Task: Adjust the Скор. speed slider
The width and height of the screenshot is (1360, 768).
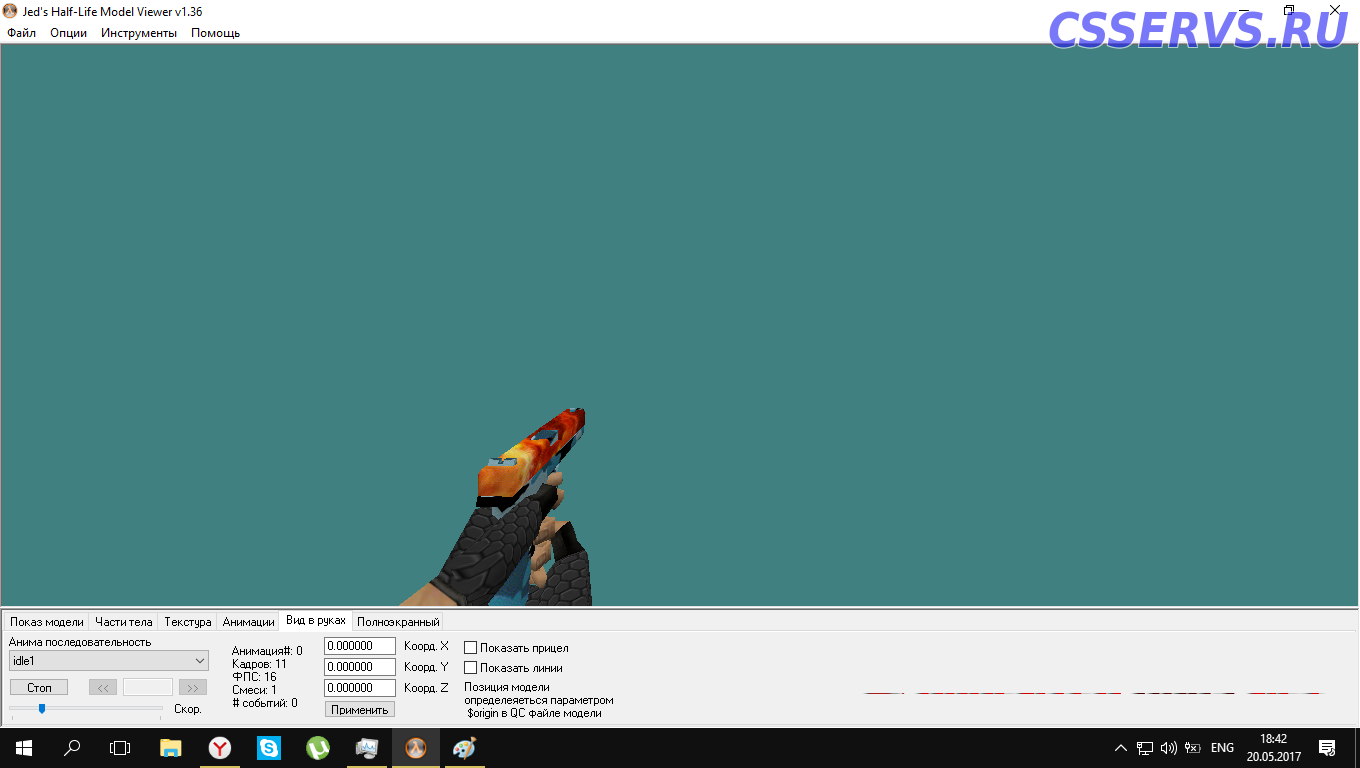Action: point(86,708)
